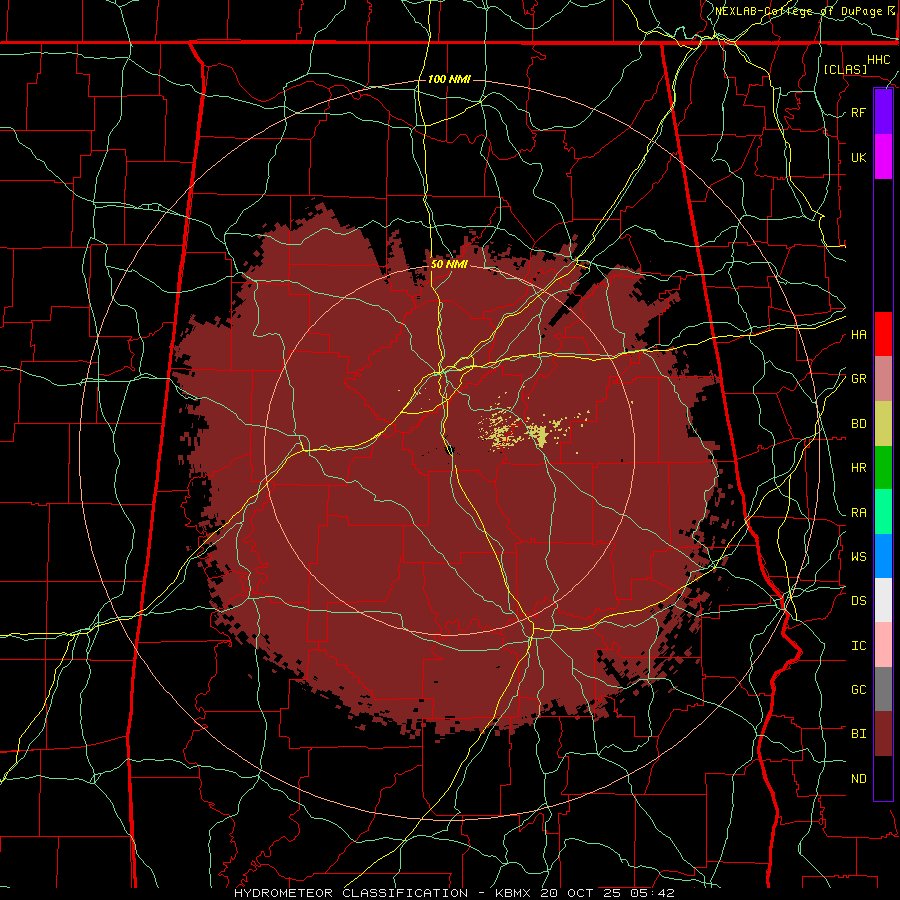The width and height of the screenshot is (900, 900).
Task: Click the HA red legend swatch
Action: tap(883, 334)
